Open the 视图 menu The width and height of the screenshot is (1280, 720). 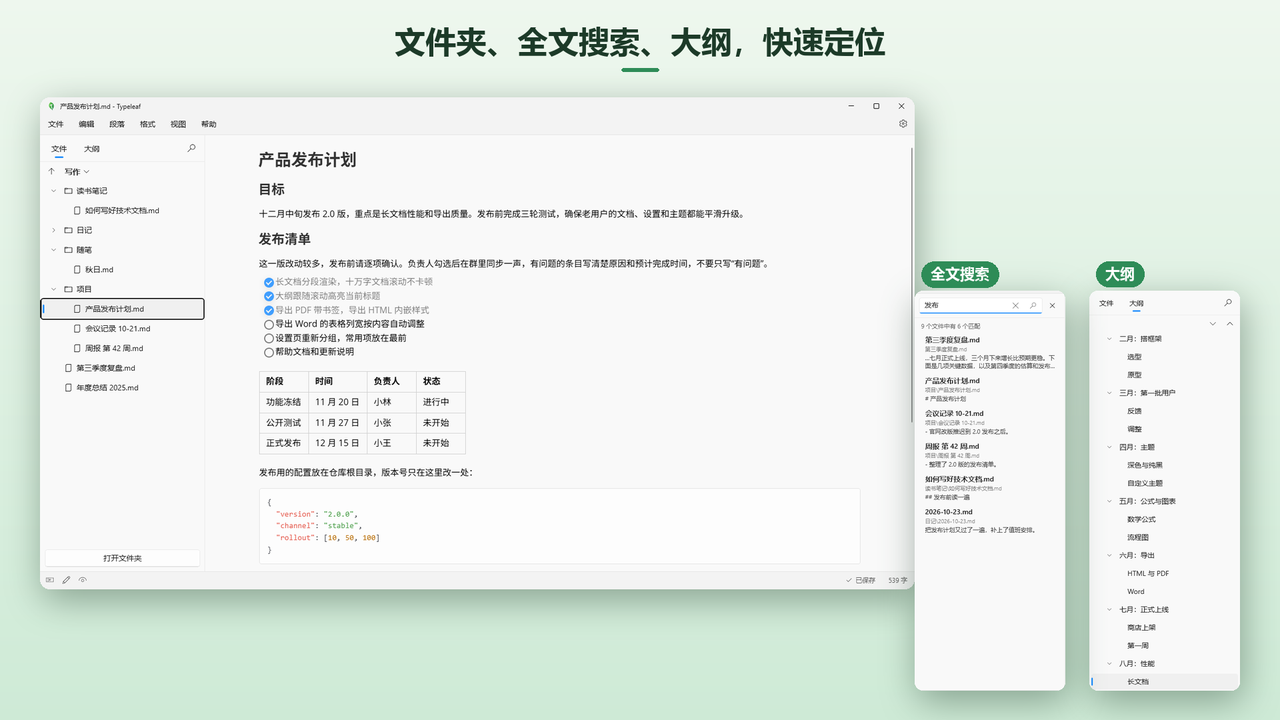pos(178,124)
